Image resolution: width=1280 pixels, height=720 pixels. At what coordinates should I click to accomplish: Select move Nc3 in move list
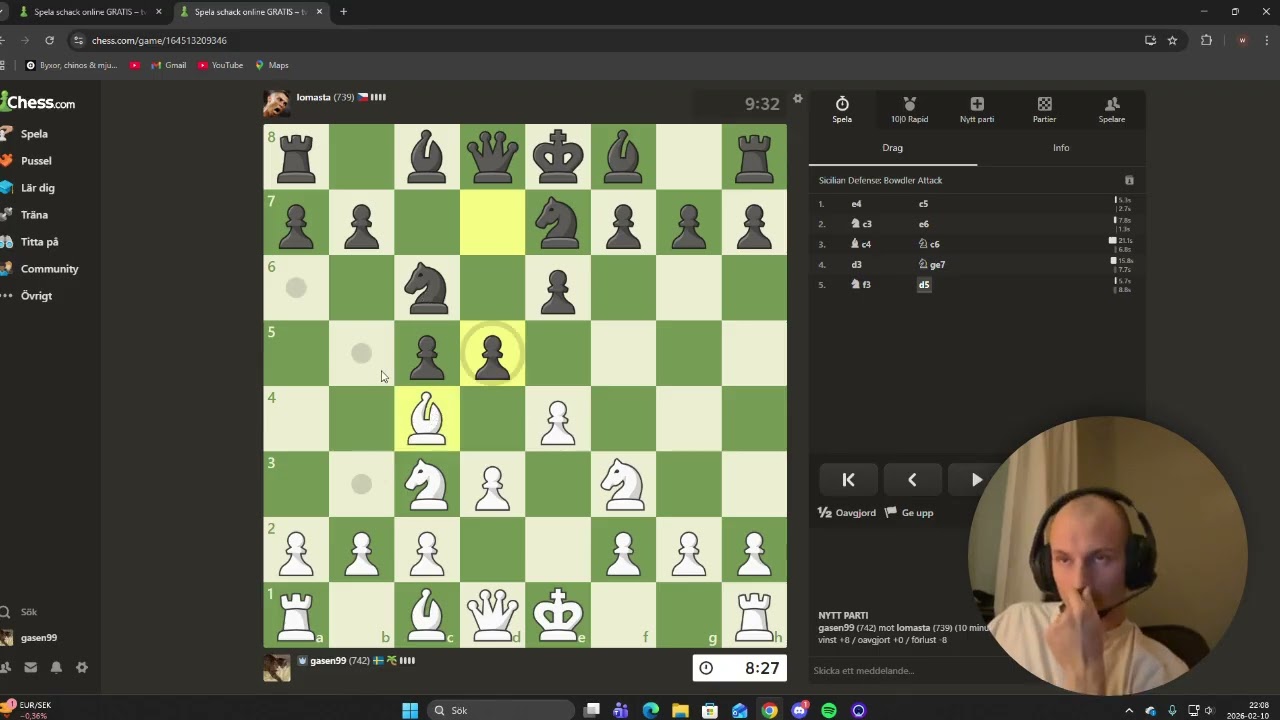point(862,224)
